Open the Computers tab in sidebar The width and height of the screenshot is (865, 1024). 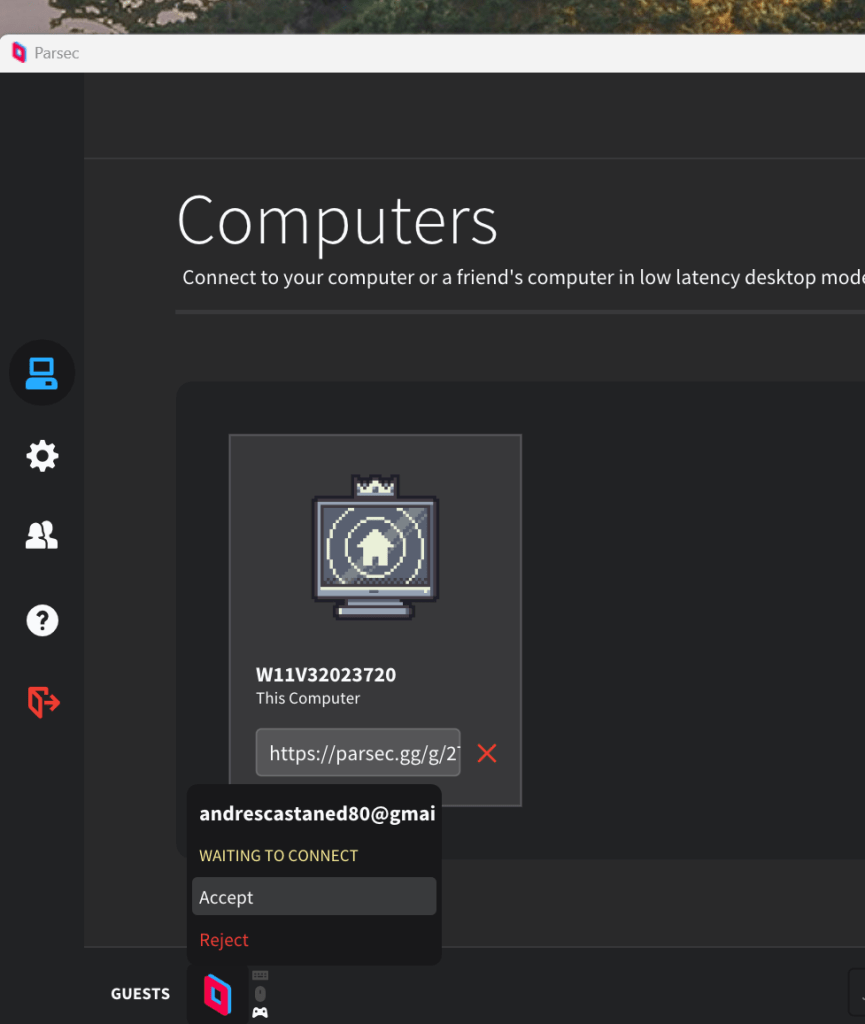point(42,373)
